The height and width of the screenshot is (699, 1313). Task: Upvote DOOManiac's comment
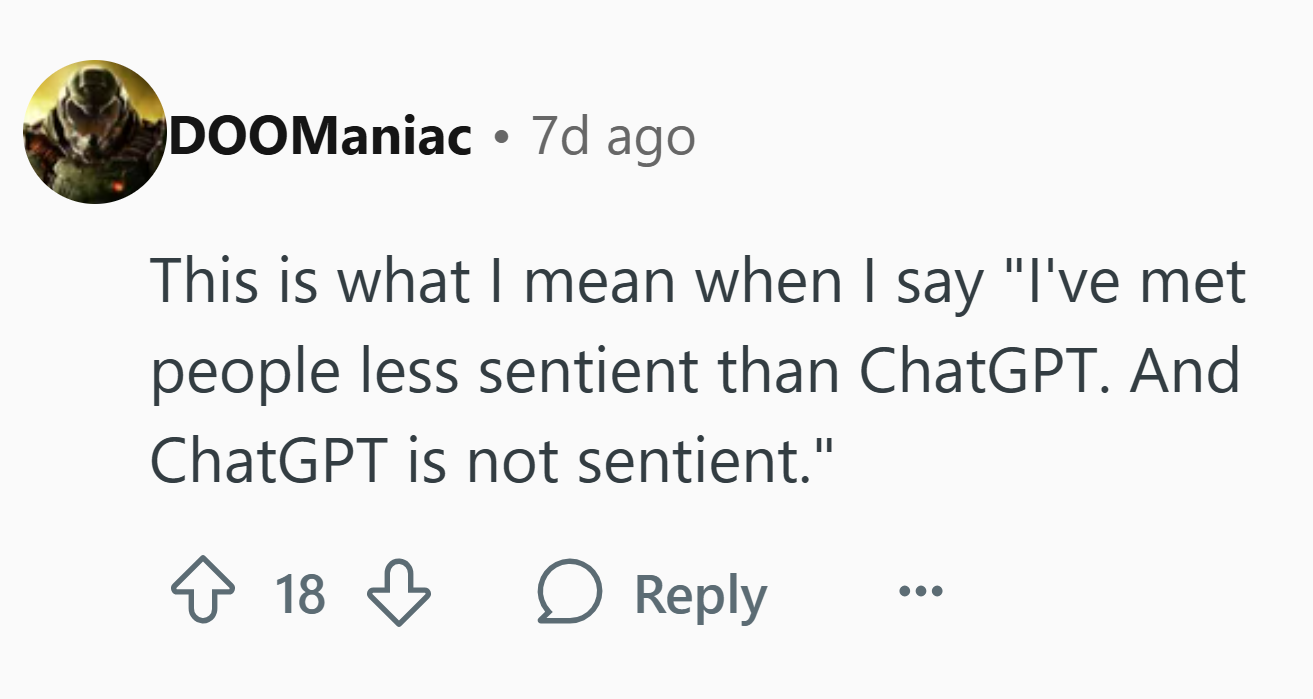[x=199, y=595]
